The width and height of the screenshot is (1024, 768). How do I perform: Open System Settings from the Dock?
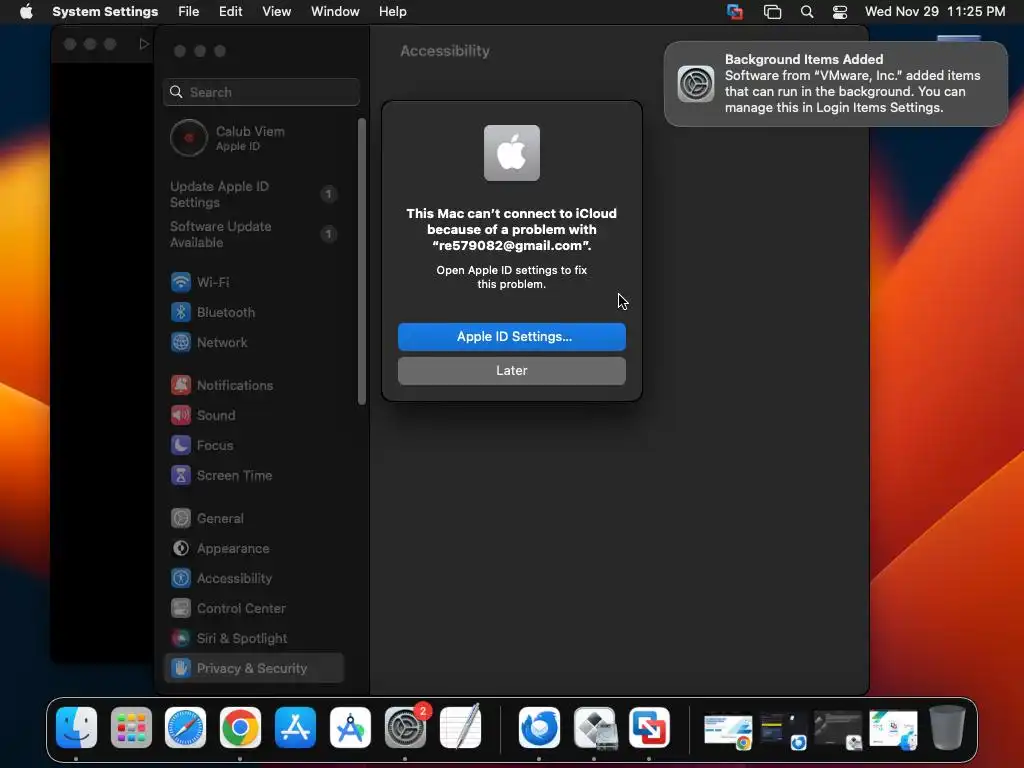406,728
